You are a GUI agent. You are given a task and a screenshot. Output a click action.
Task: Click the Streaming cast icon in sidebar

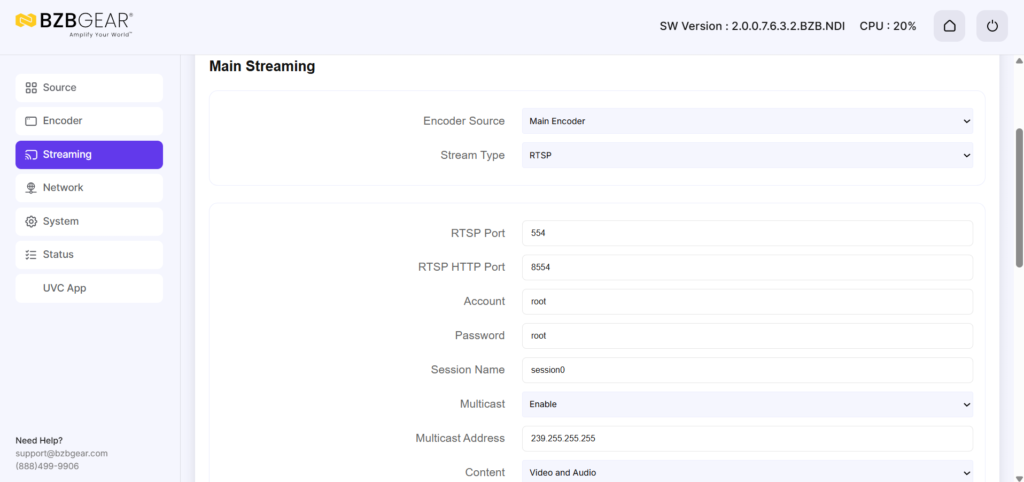pyautogui.click(x=31, y=155)
